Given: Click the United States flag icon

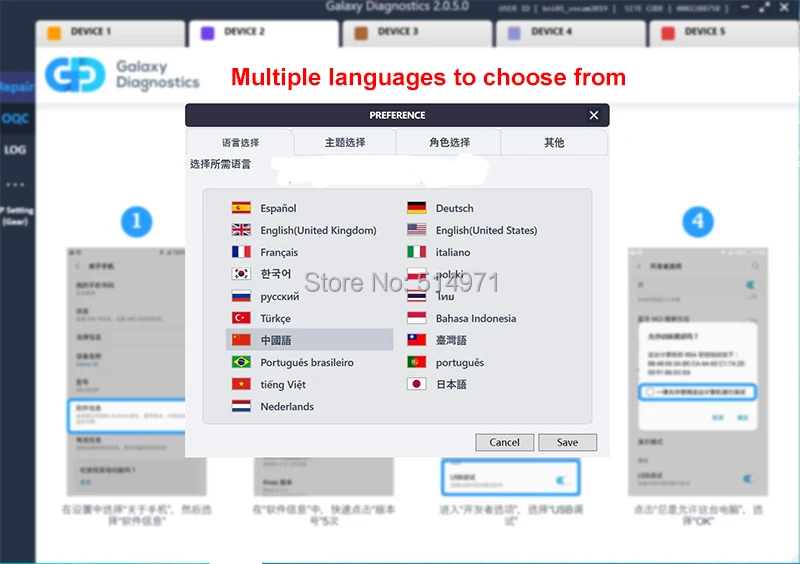Looking at the screenshot, I should pos(417,230).
